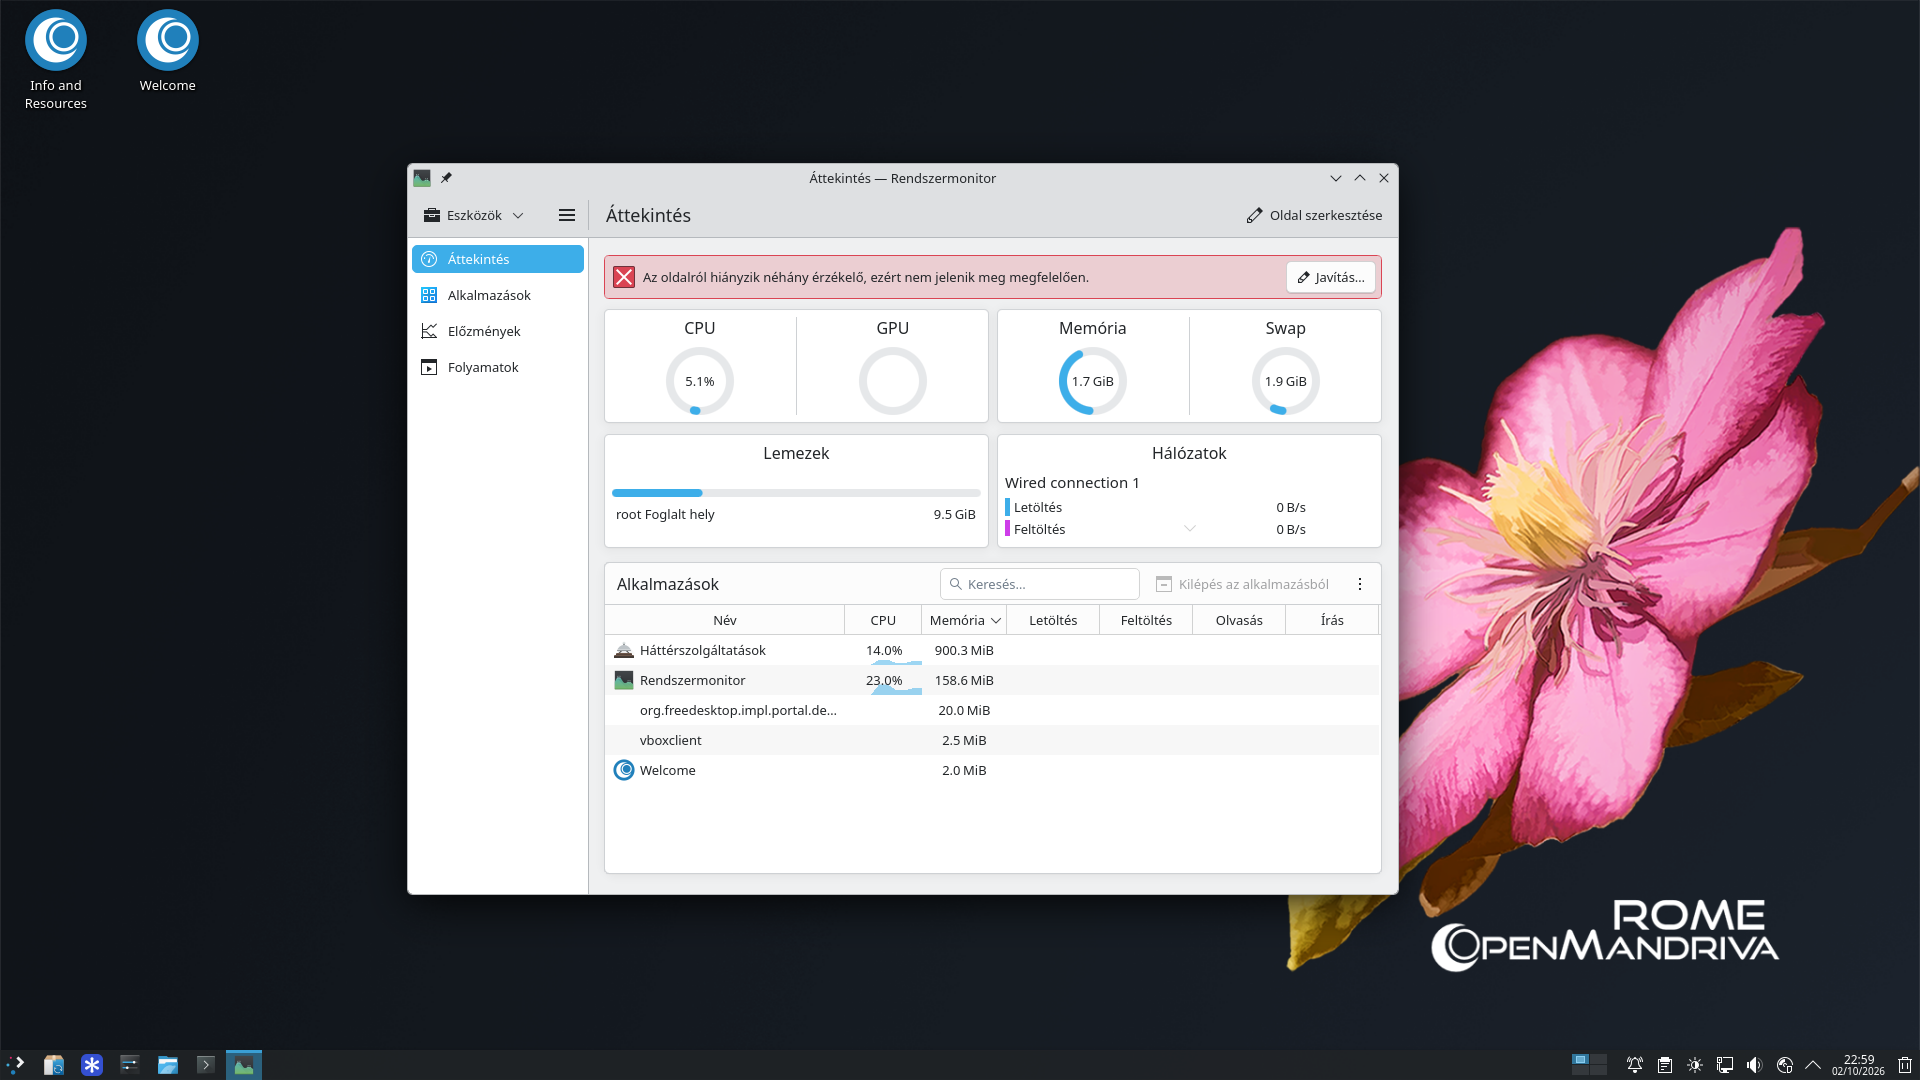Click the root disk usage bar
Viewport: 1920px width, 1080px height.
(796, 493)
